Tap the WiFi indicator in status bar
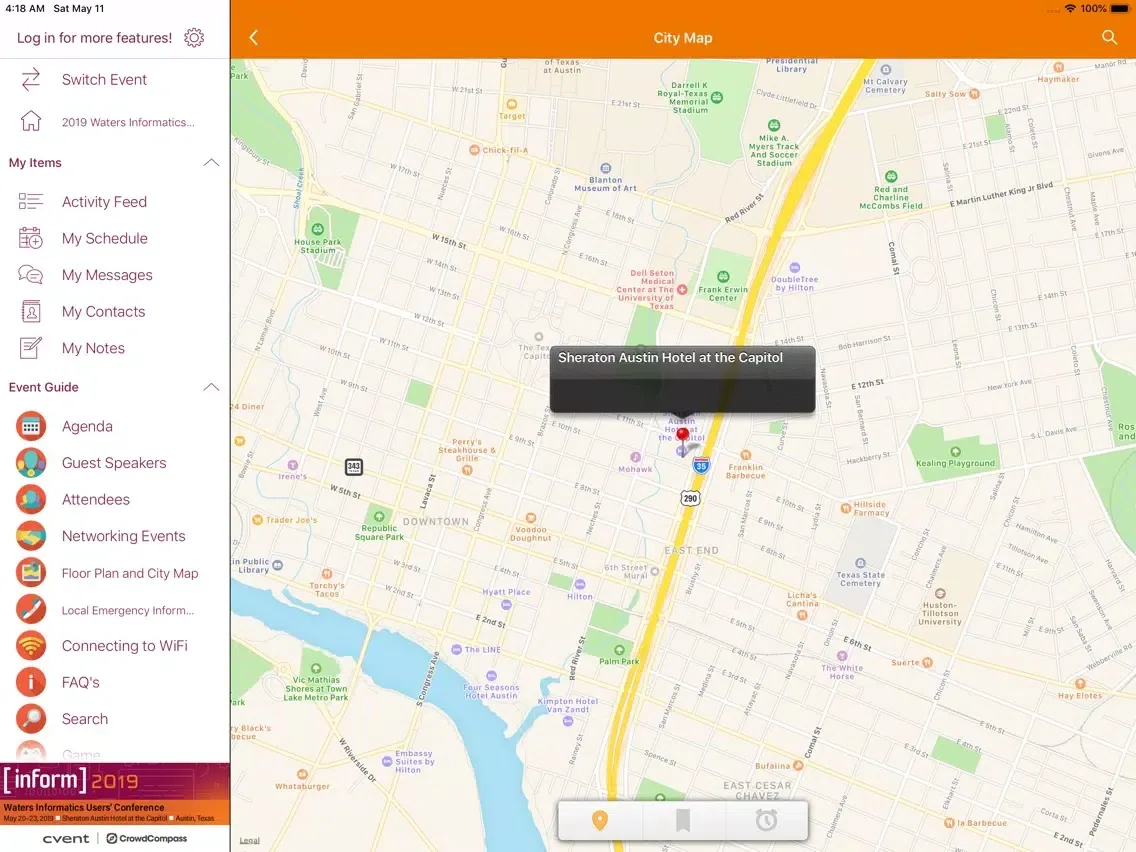Screen dimensions: 1136x852 click(1070, 9)
